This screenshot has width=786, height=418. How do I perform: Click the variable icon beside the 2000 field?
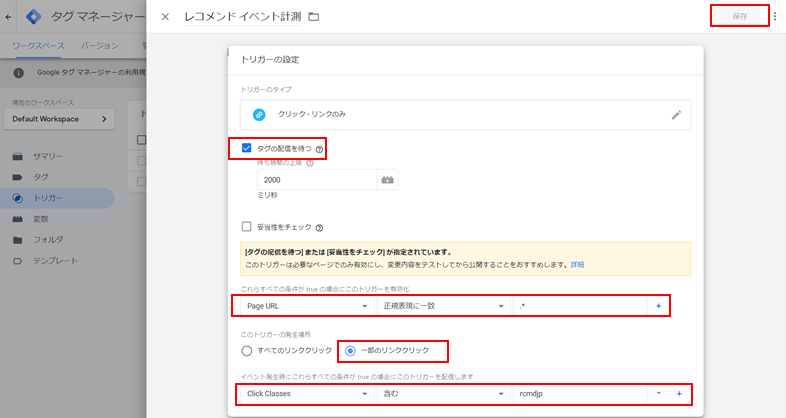tap(387, 179)
